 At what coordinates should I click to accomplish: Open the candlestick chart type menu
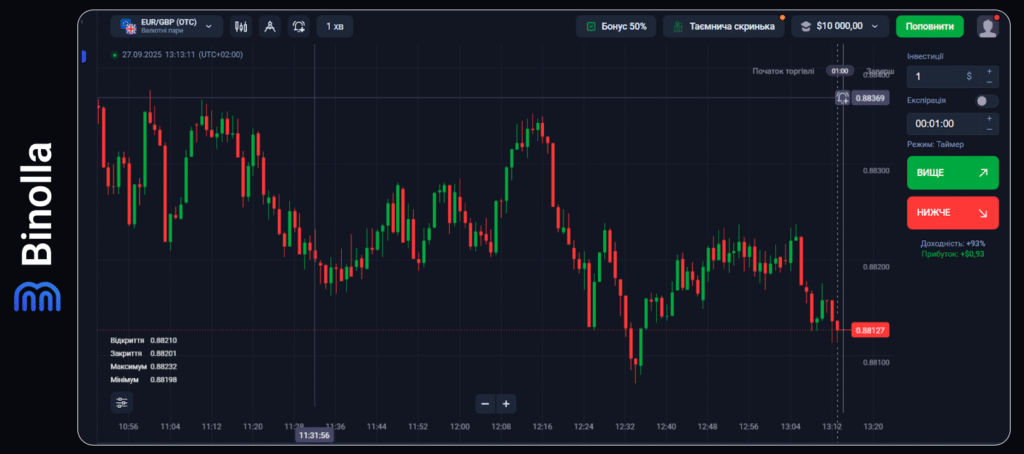click(x=241, y=27)
